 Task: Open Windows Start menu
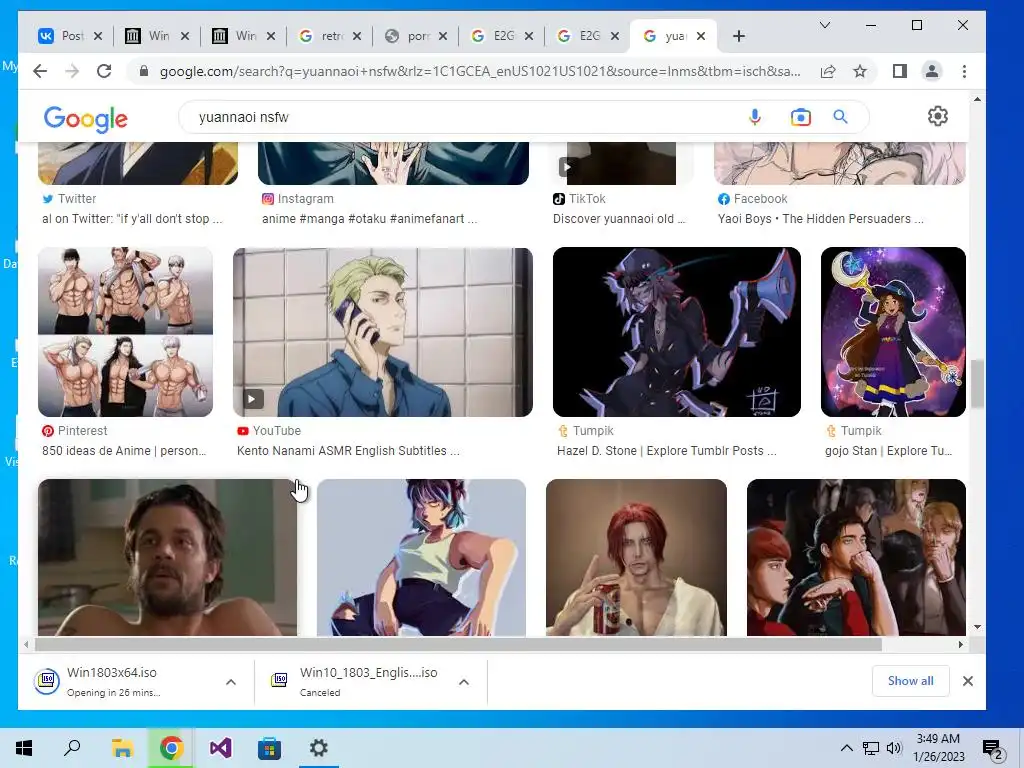point(24,748)
